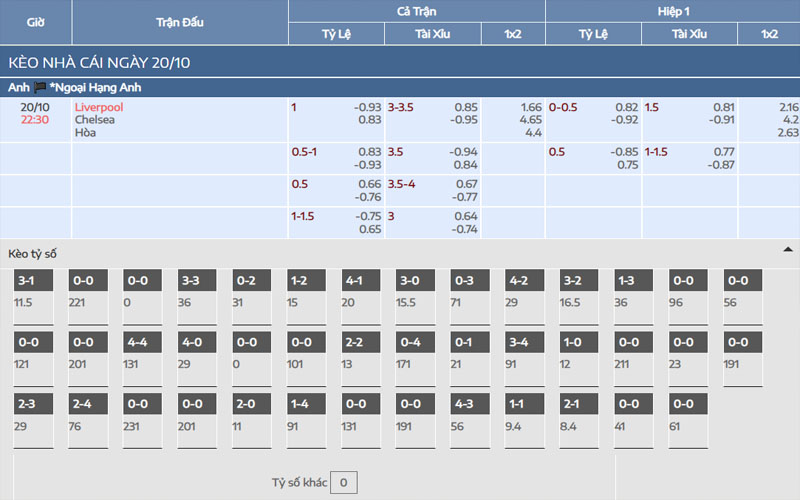The image size is (800, 500).
Task: Select the 22:30 match time
Action: click(36, 120)
